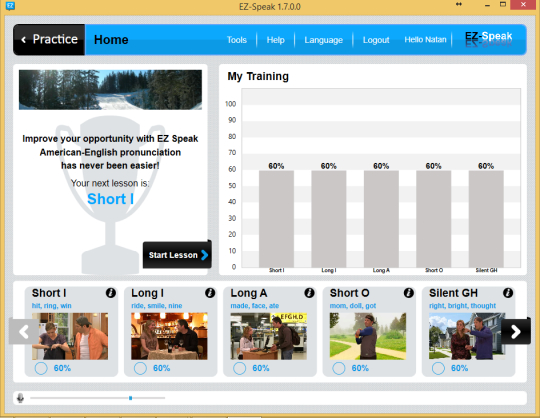Open the Short O lesson card title

click(x=349, y=293)
